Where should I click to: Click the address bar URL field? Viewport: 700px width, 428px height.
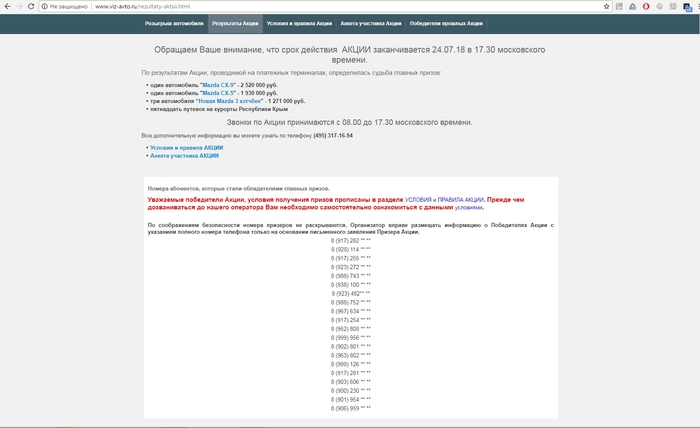click(x=300, y=6)
